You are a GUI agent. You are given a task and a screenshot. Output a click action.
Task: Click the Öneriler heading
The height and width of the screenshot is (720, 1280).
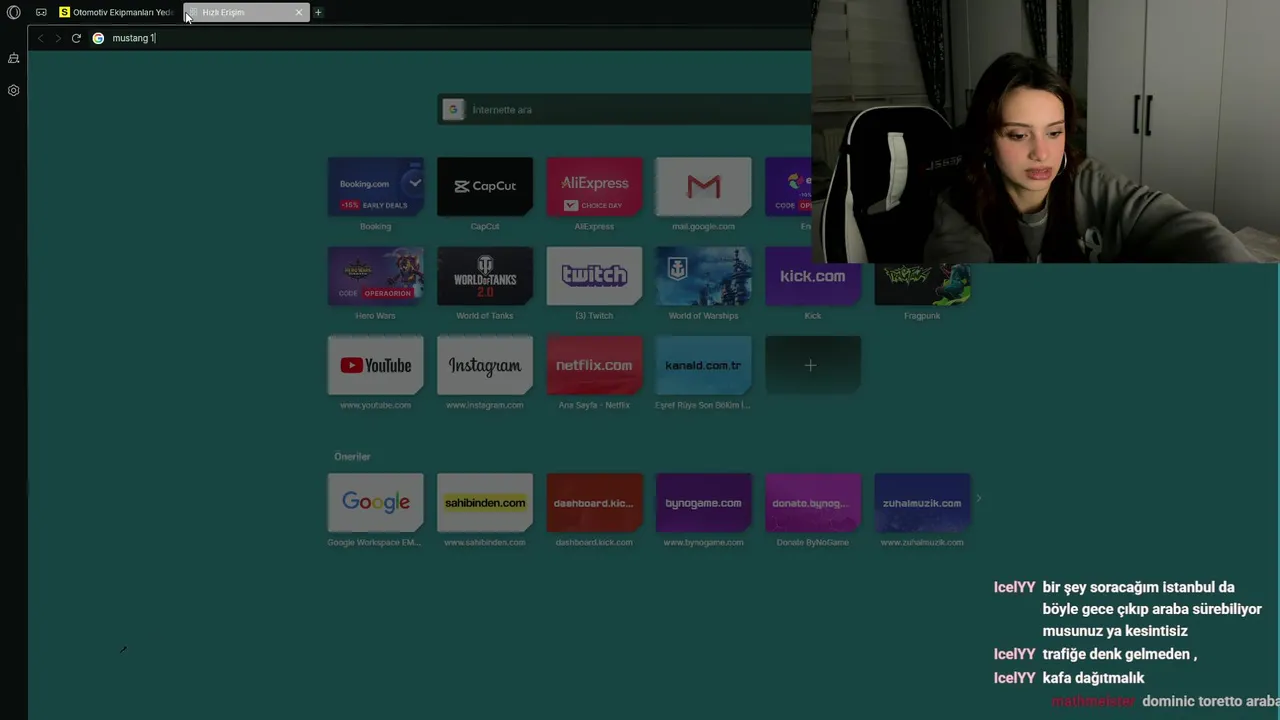tap(352, 456)
